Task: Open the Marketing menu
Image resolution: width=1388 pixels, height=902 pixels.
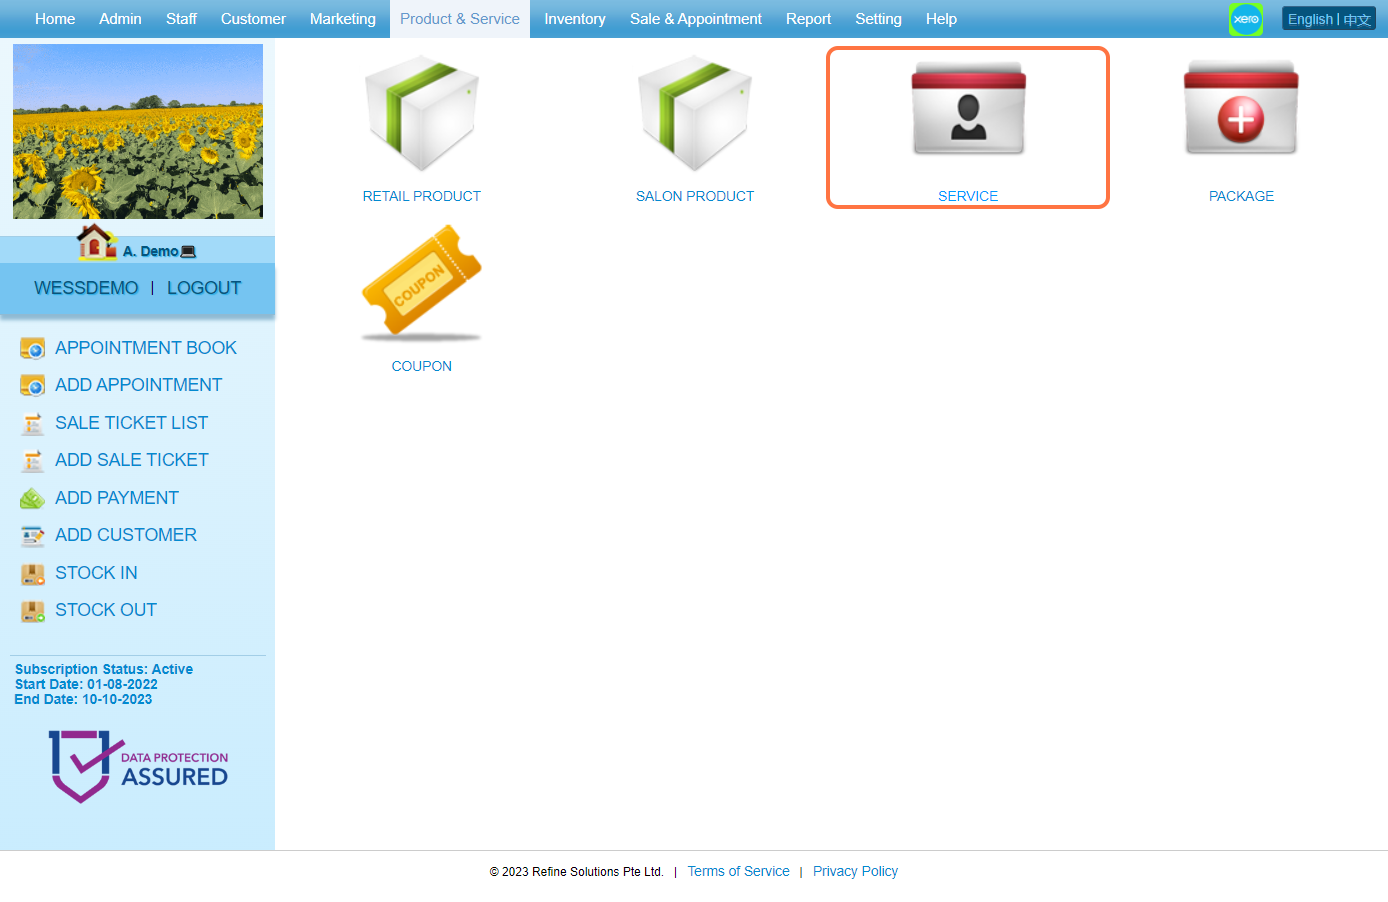Action: [x=343, y=19]
